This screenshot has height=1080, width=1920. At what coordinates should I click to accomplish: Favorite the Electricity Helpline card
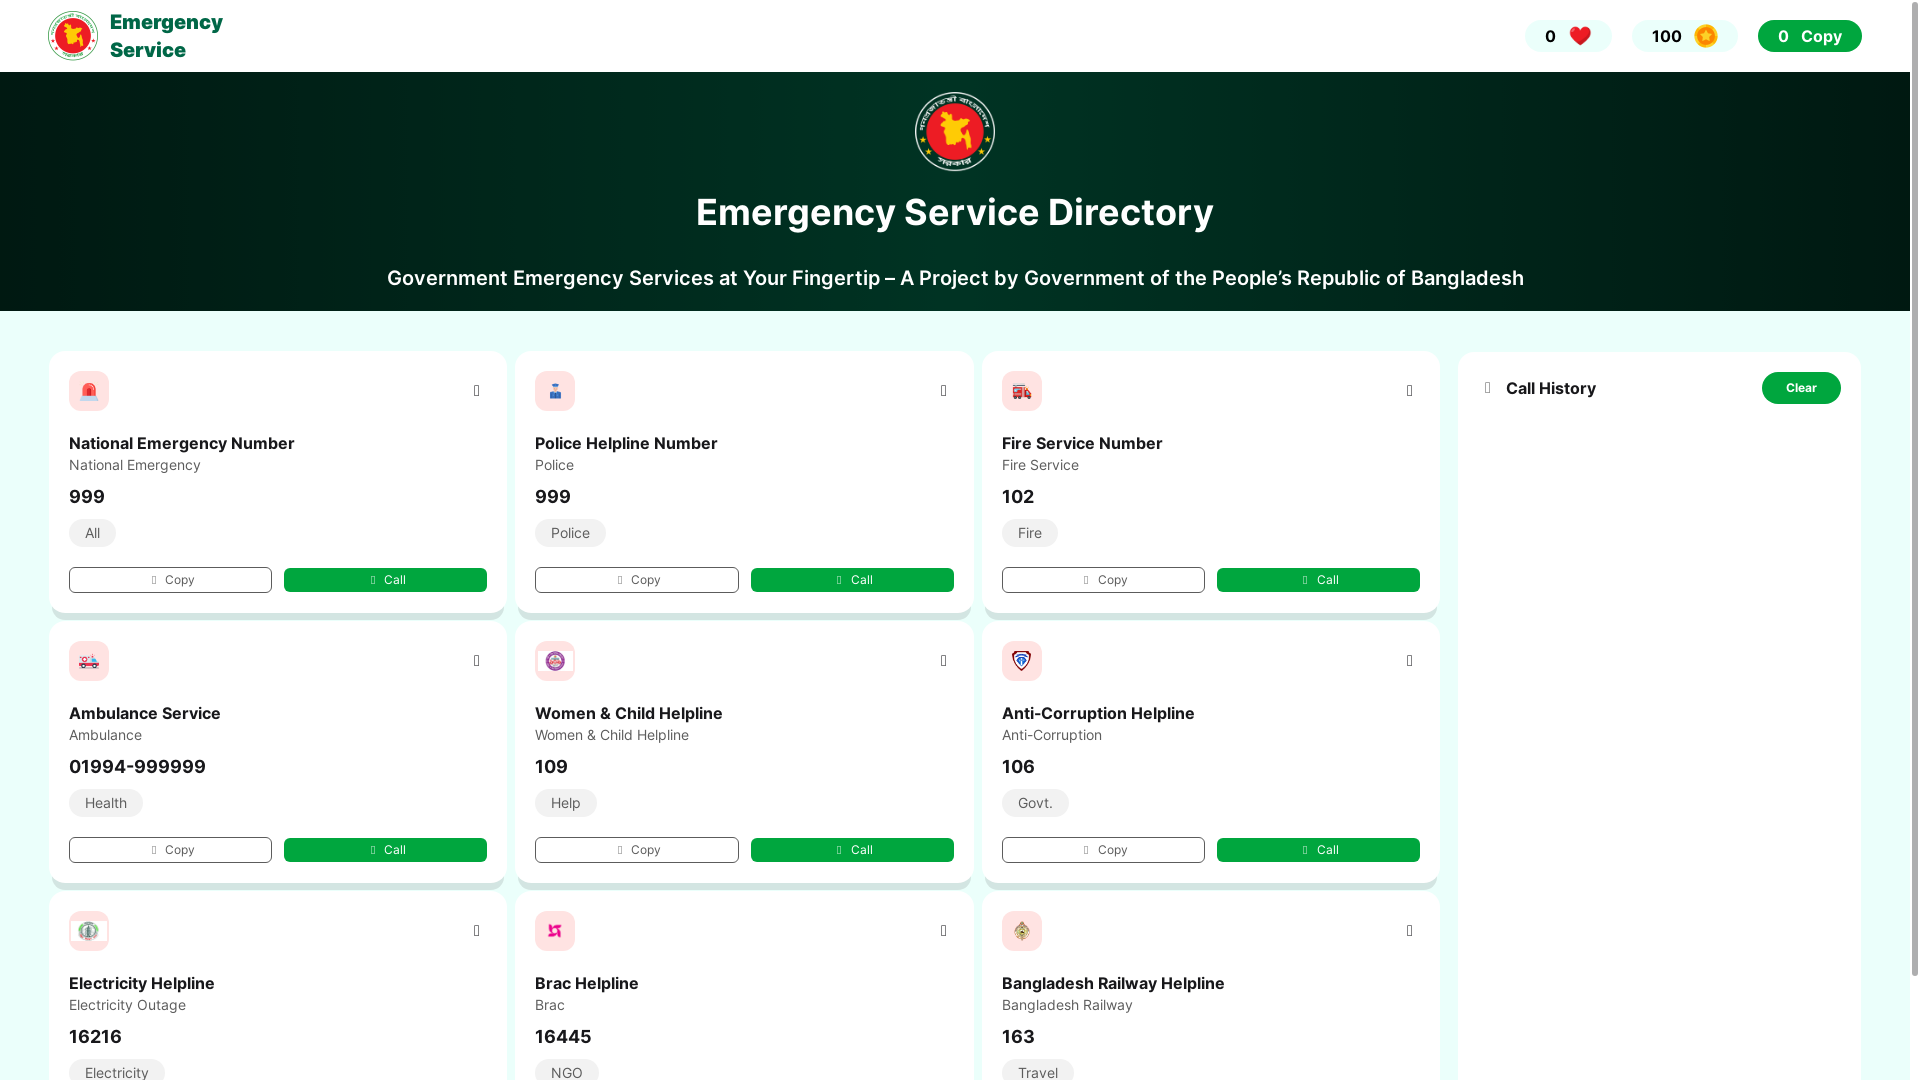coord(477,931)
